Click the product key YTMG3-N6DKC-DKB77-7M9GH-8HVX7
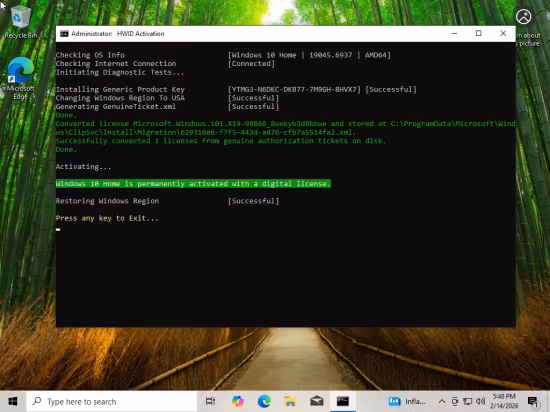The image size is (550, 412). click(x=295, y=89)
